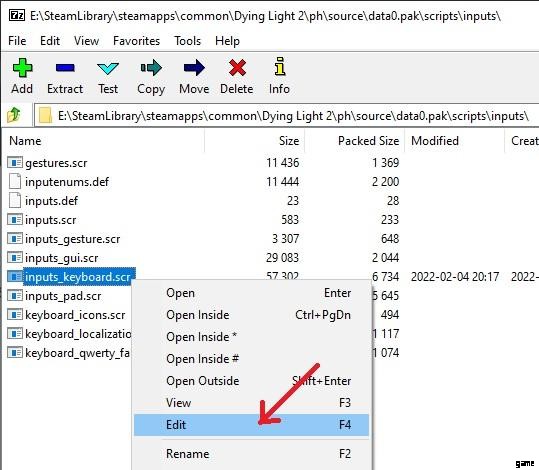The image size is (539, 470).
Task: Choose Rename in the context menu
Action: pyautogui.click(x=251, y=454)
